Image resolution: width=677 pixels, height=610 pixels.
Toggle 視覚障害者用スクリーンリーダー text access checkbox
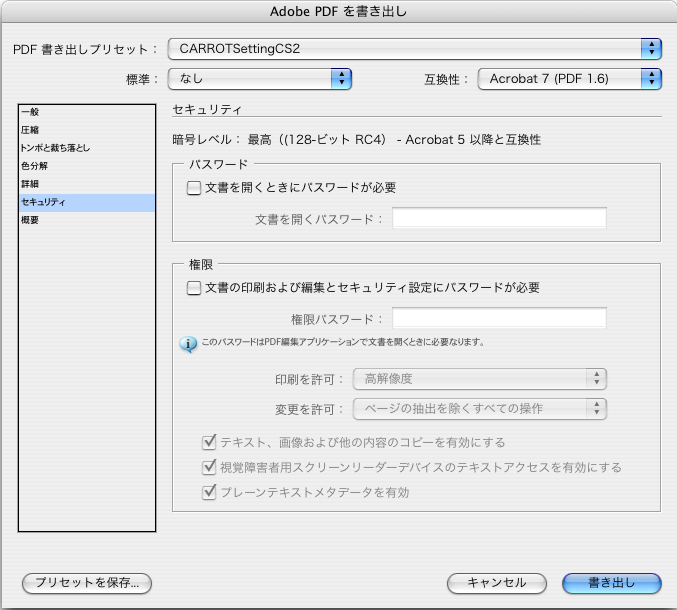[209, 467]
